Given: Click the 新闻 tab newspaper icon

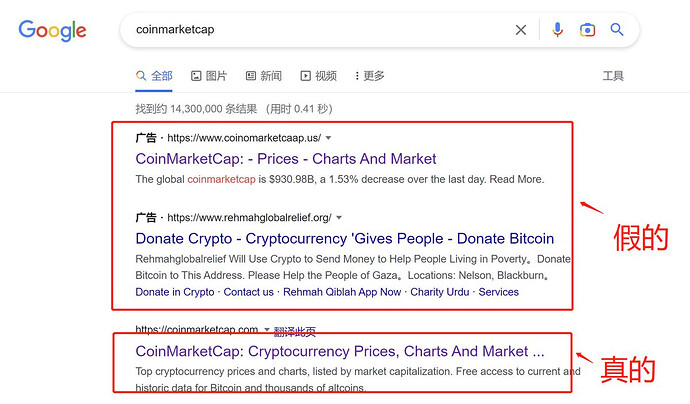Looking at the screenshot, I should pyautogui.click(x=250, y=76).
